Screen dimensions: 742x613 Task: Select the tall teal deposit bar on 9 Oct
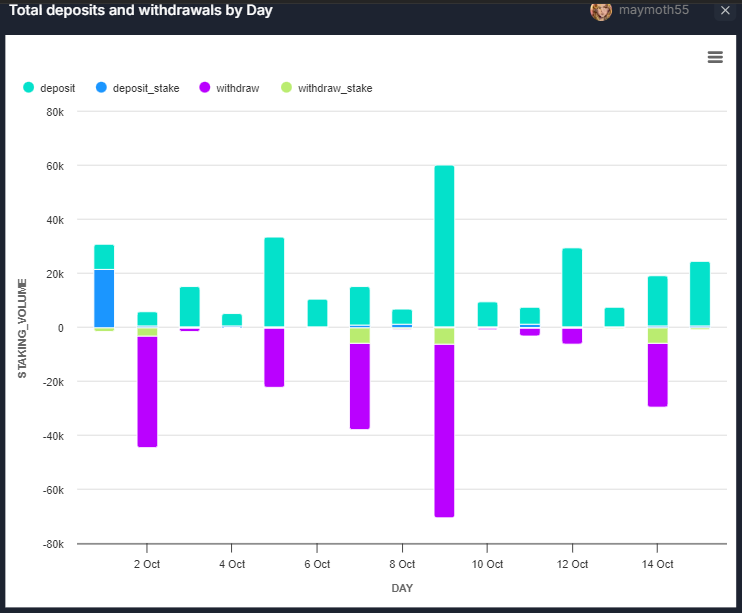pyautogui.click(x=444, y=246)
